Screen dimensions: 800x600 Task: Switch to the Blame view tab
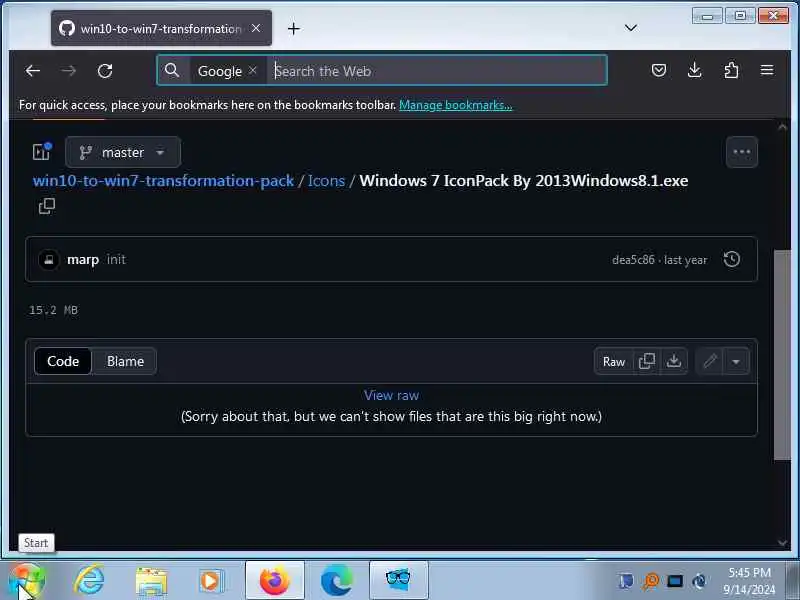coord(126,361)
